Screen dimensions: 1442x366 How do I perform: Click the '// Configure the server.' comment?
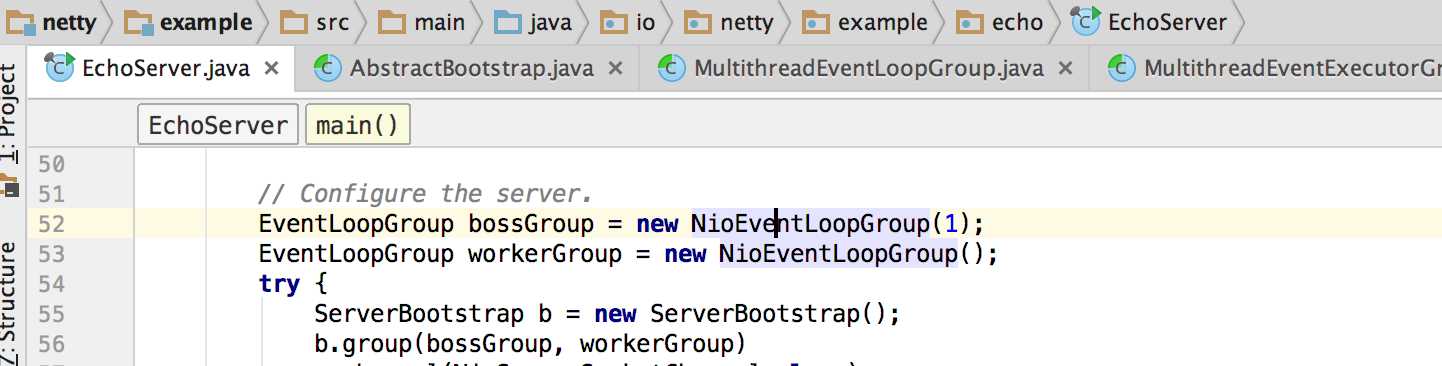tap(426, 193)
